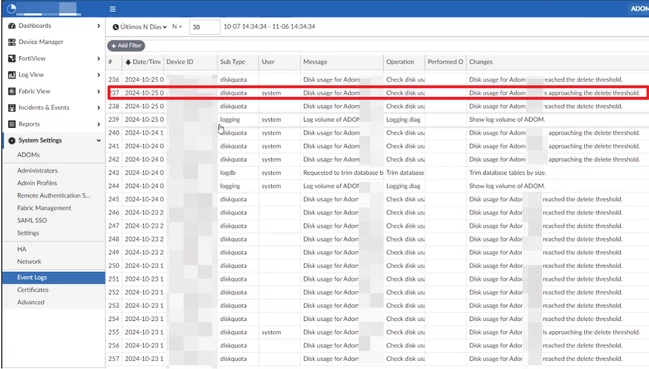Select the highlighted log row 237

tap(378, 93)
